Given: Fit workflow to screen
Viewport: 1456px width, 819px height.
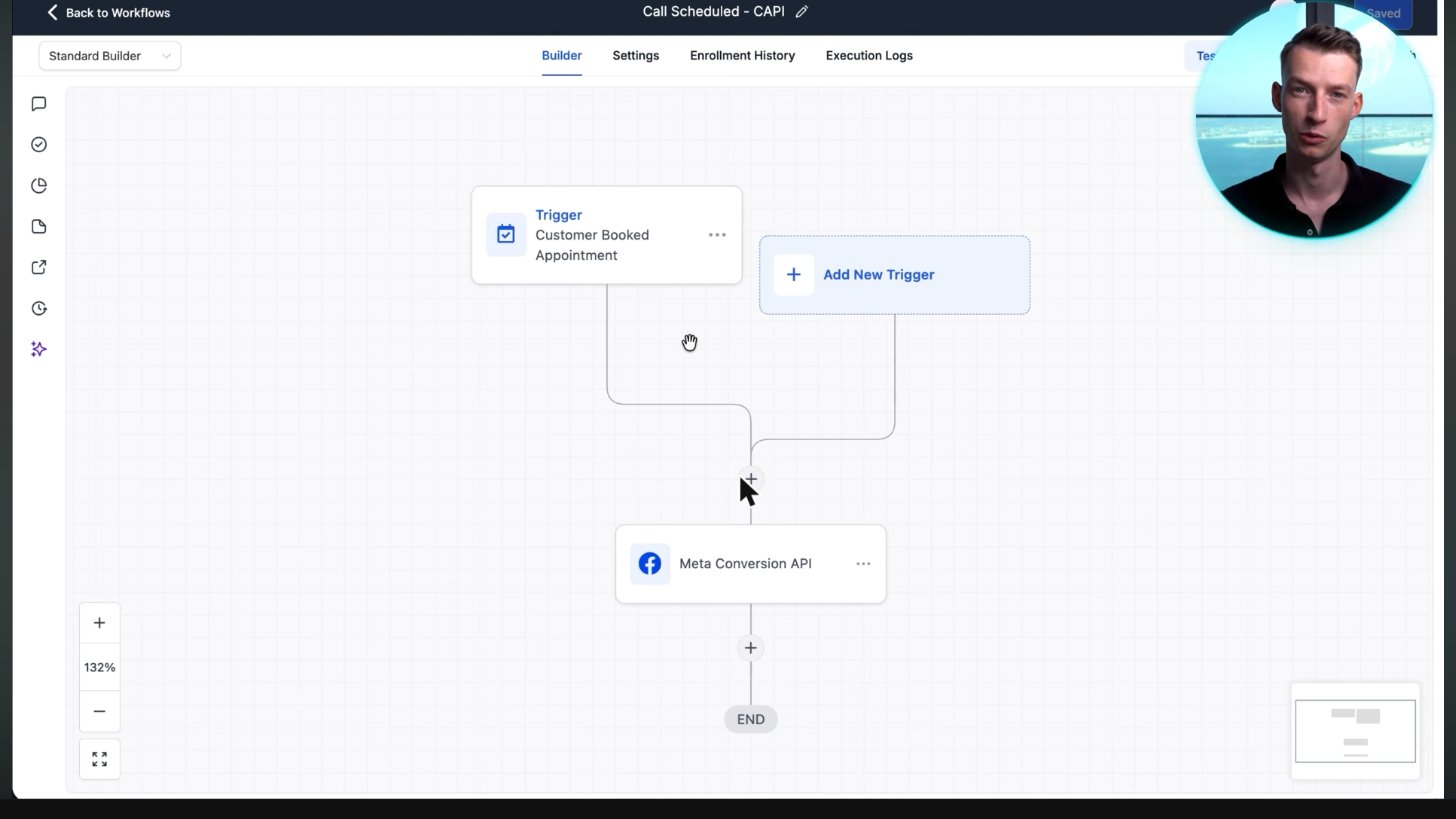Looking at the screenshot, I should [99, 760].
